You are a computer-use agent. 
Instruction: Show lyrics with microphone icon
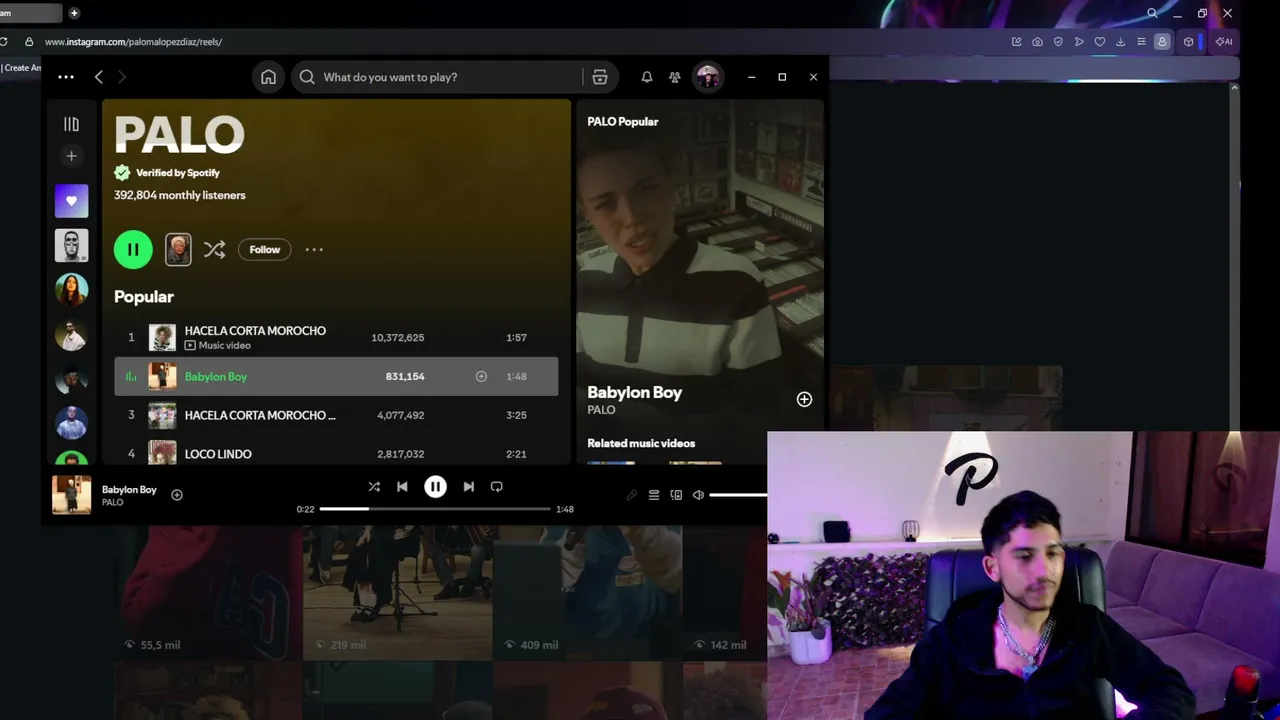(x=632, y=495)
